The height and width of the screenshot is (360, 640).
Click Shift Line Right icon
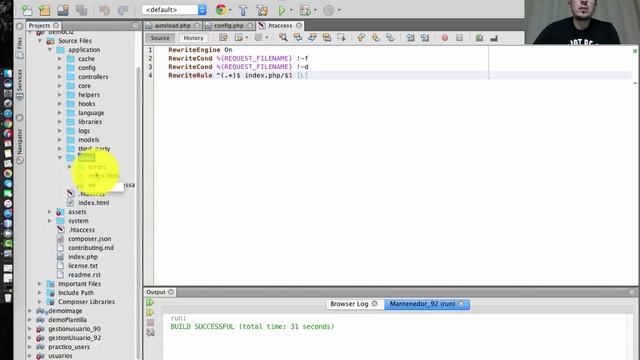tap(425, 38)
